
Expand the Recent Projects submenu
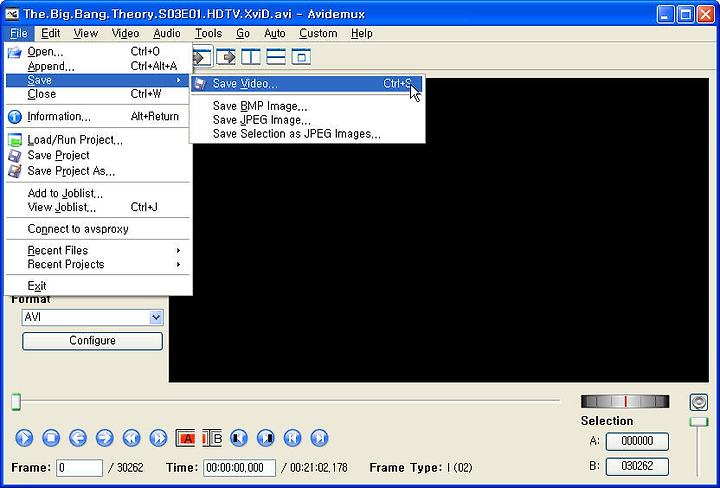[x=97, y=264]
